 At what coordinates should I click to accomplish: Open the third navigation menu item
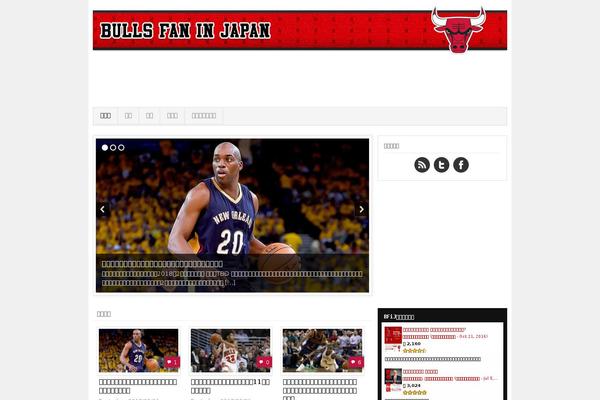pyautogui.click(x=149, y=116)
